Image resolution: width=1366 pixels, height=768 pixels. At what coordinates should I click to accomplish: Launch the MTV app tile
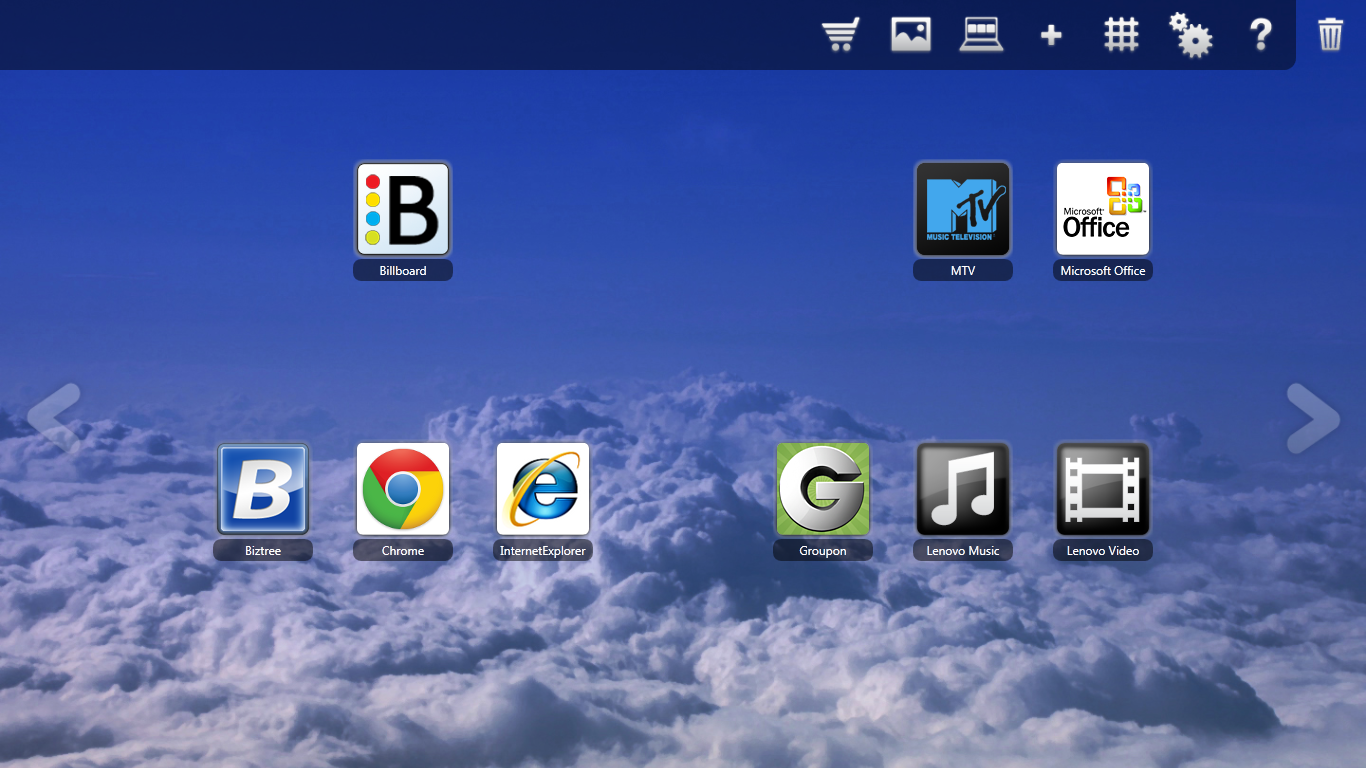[963, 209]
